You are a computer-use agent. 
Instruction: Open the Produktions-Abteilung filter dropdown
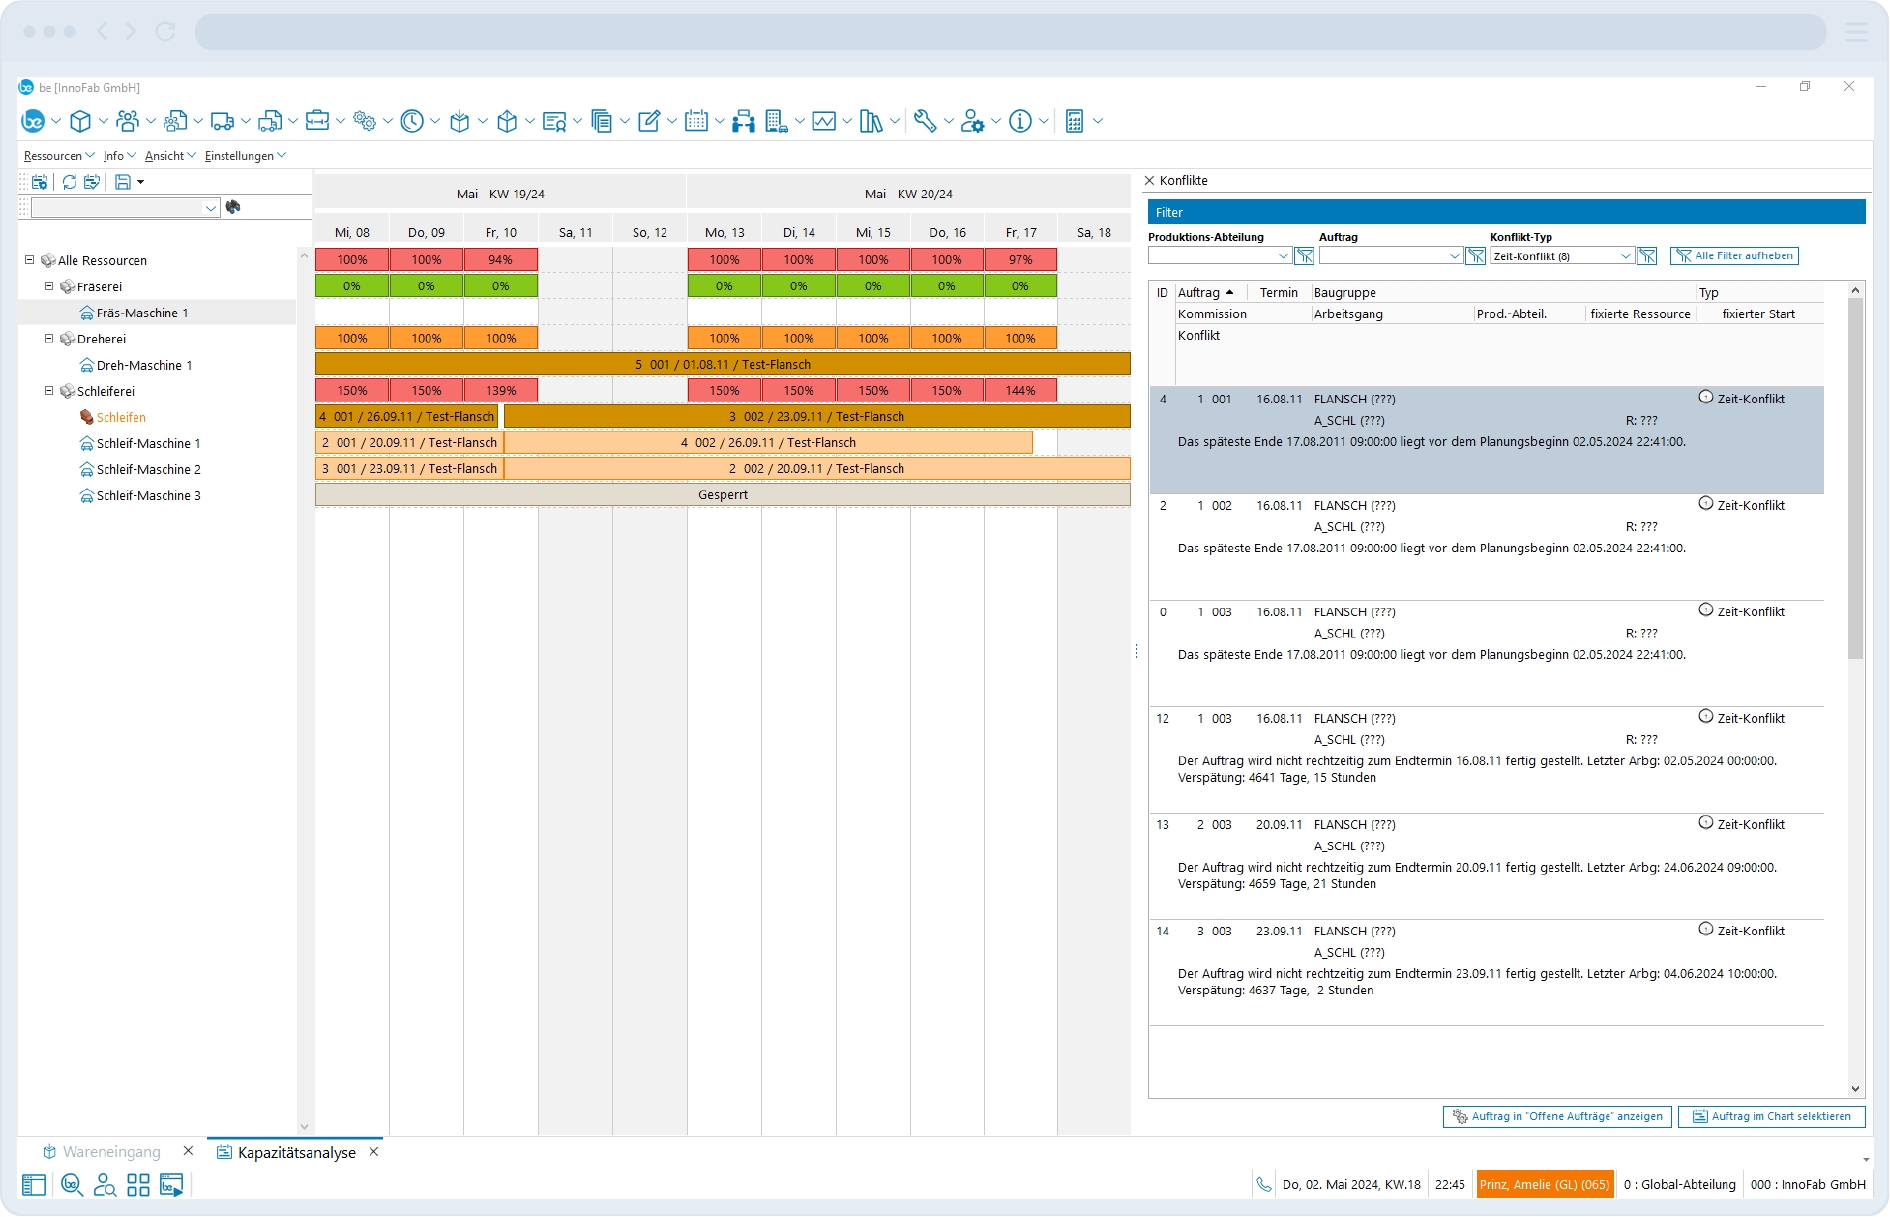[x=1283, y=256]
